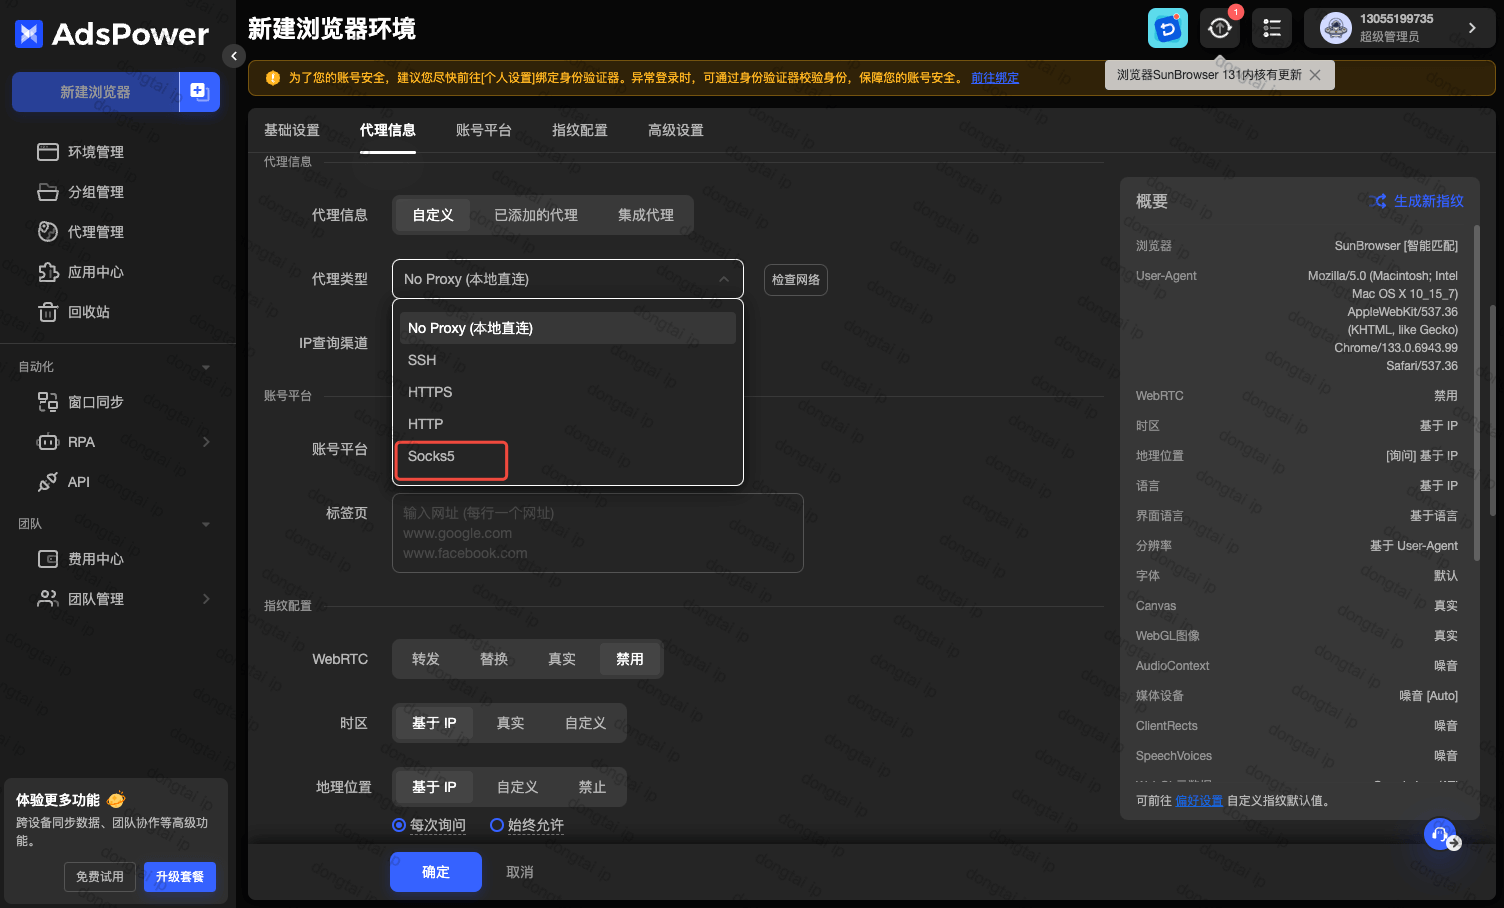The height and width of the screenshot is (908, 1504).
Task: Set WebRTC mode to 转发
Action: click(426, 659)
